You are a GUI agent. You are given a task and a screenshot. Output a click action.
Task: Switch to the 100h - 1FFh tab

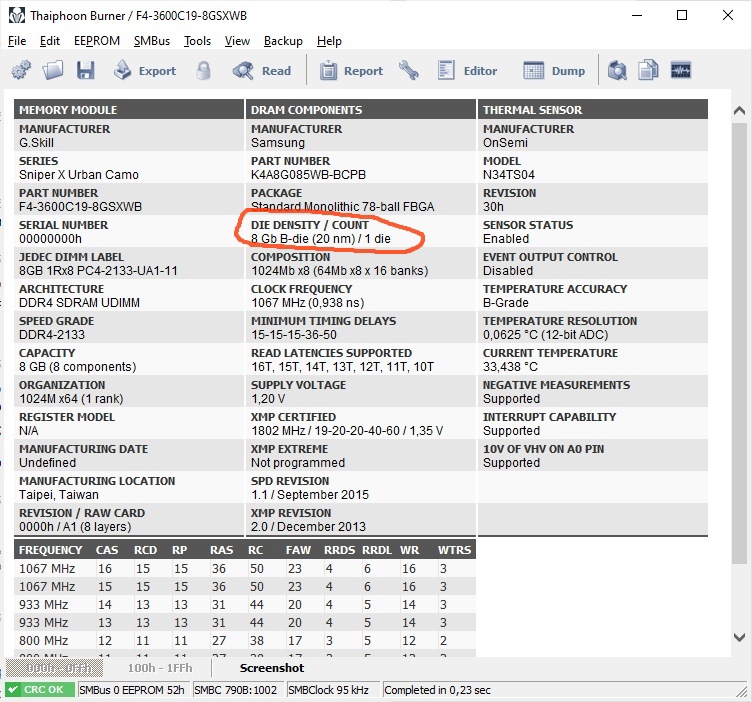160,667
